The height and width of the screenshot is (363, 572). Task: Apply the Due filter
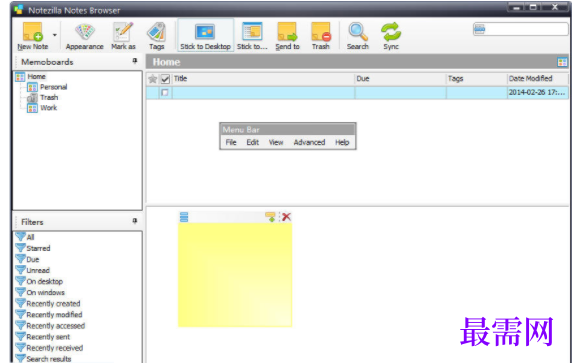coord(28,259)
